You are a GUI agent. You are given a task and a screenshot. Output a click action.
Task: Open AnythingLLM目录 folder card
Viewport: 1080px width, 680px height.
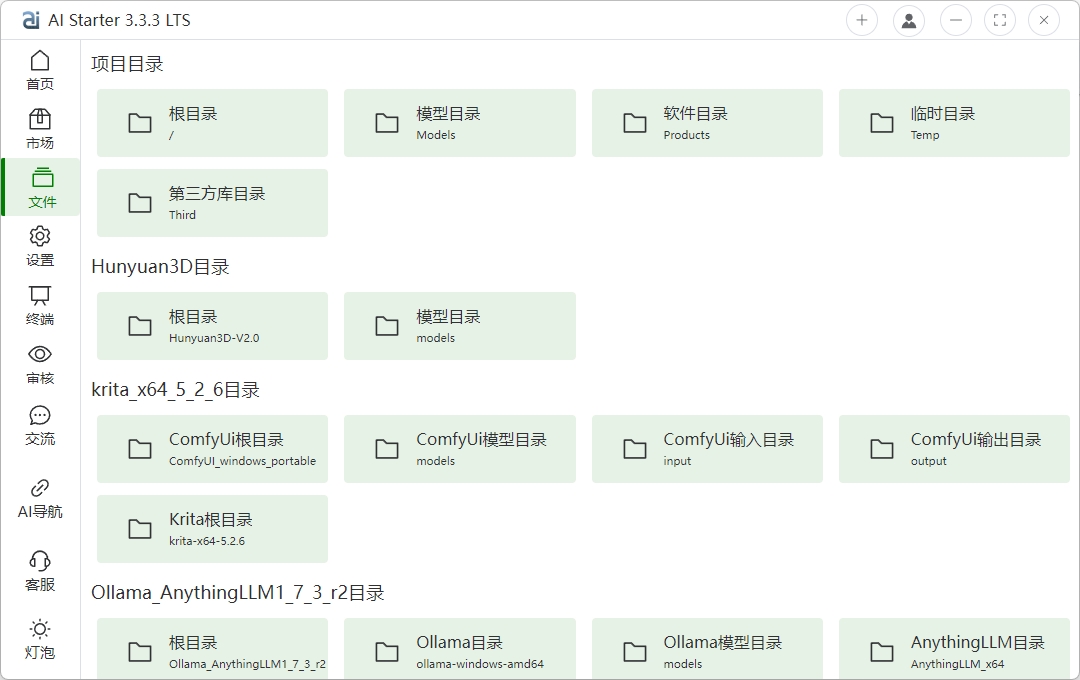coord(954,648)
